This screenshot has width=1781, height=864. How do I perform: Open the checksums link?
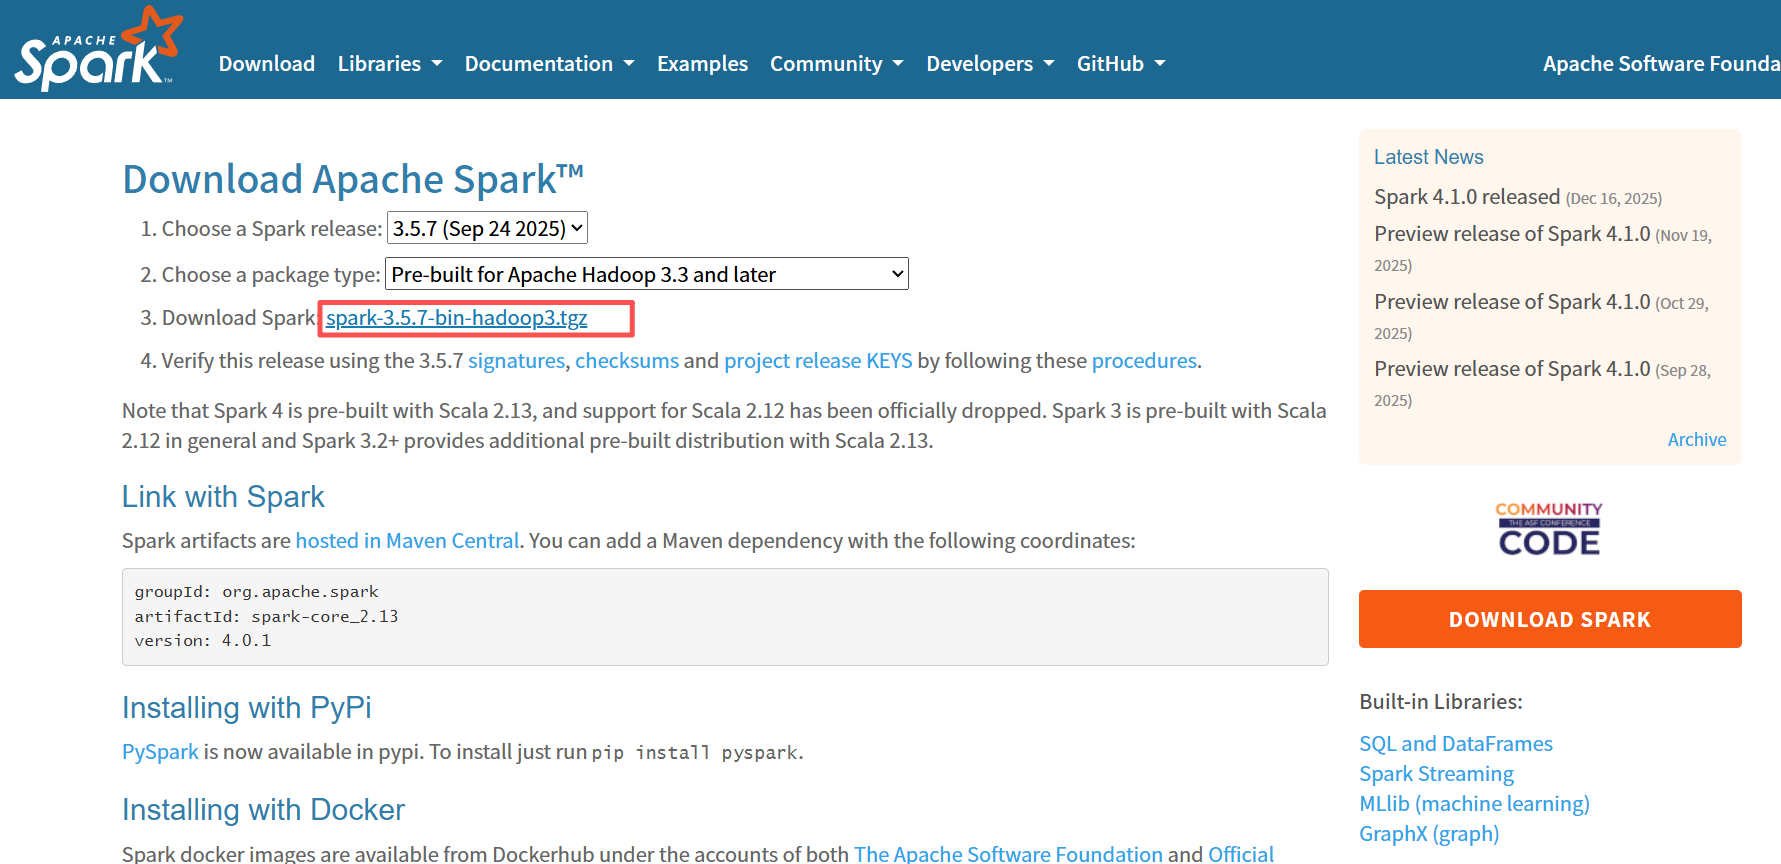click(627, 361)
